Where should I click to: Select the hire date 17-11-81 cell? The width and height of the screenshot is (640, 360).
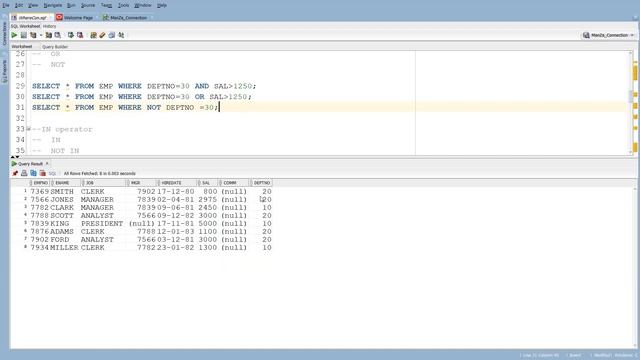(176, 224)
